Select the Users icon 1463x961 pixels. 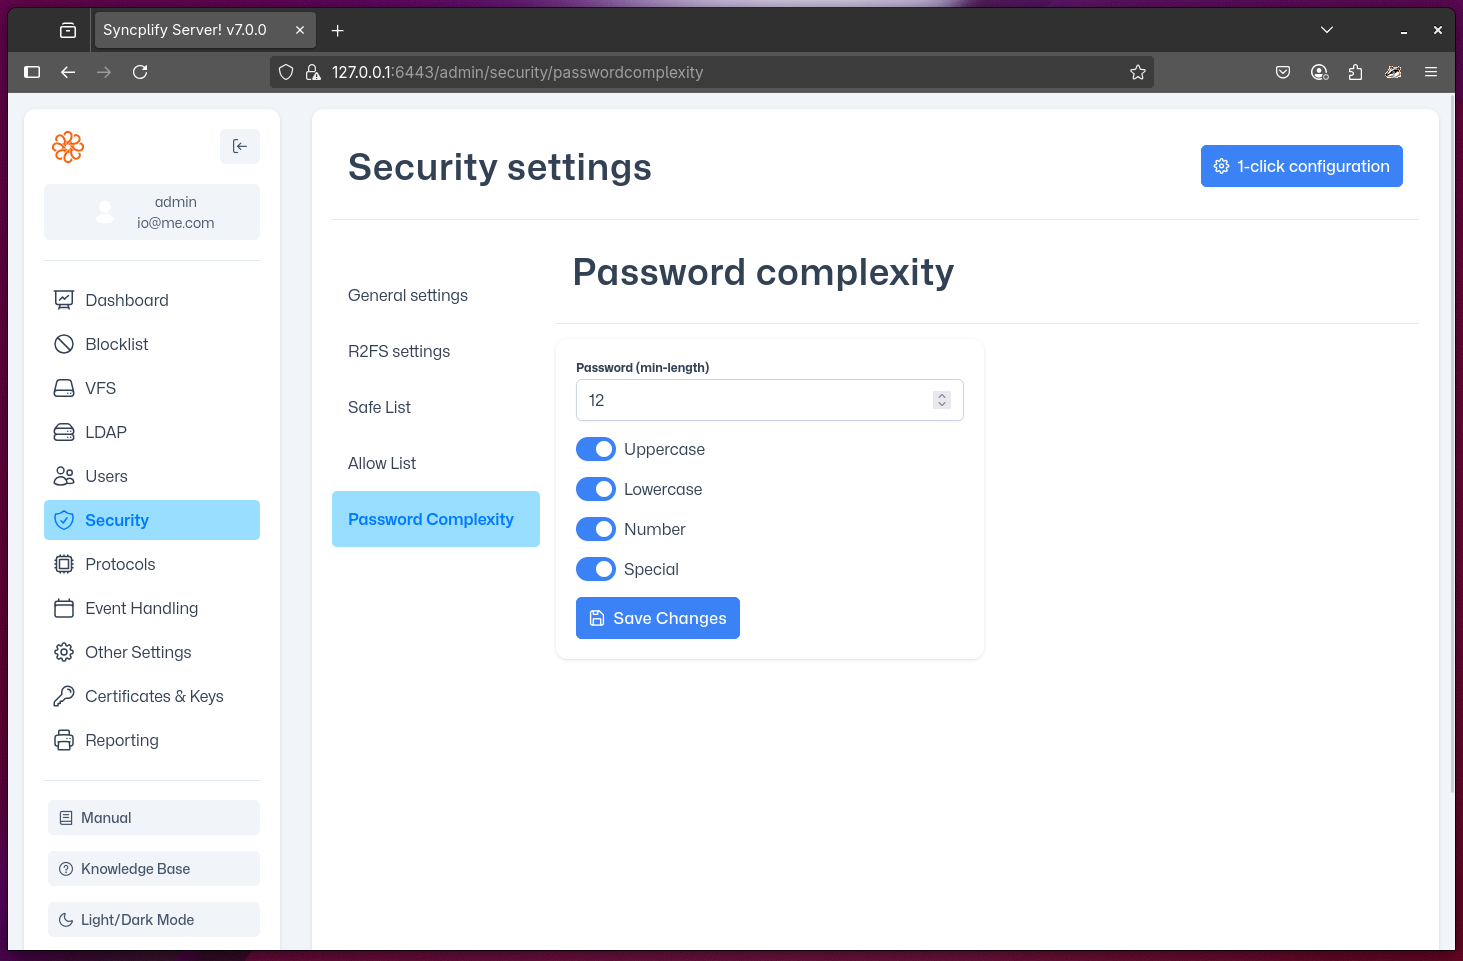[x=64, y=475]
